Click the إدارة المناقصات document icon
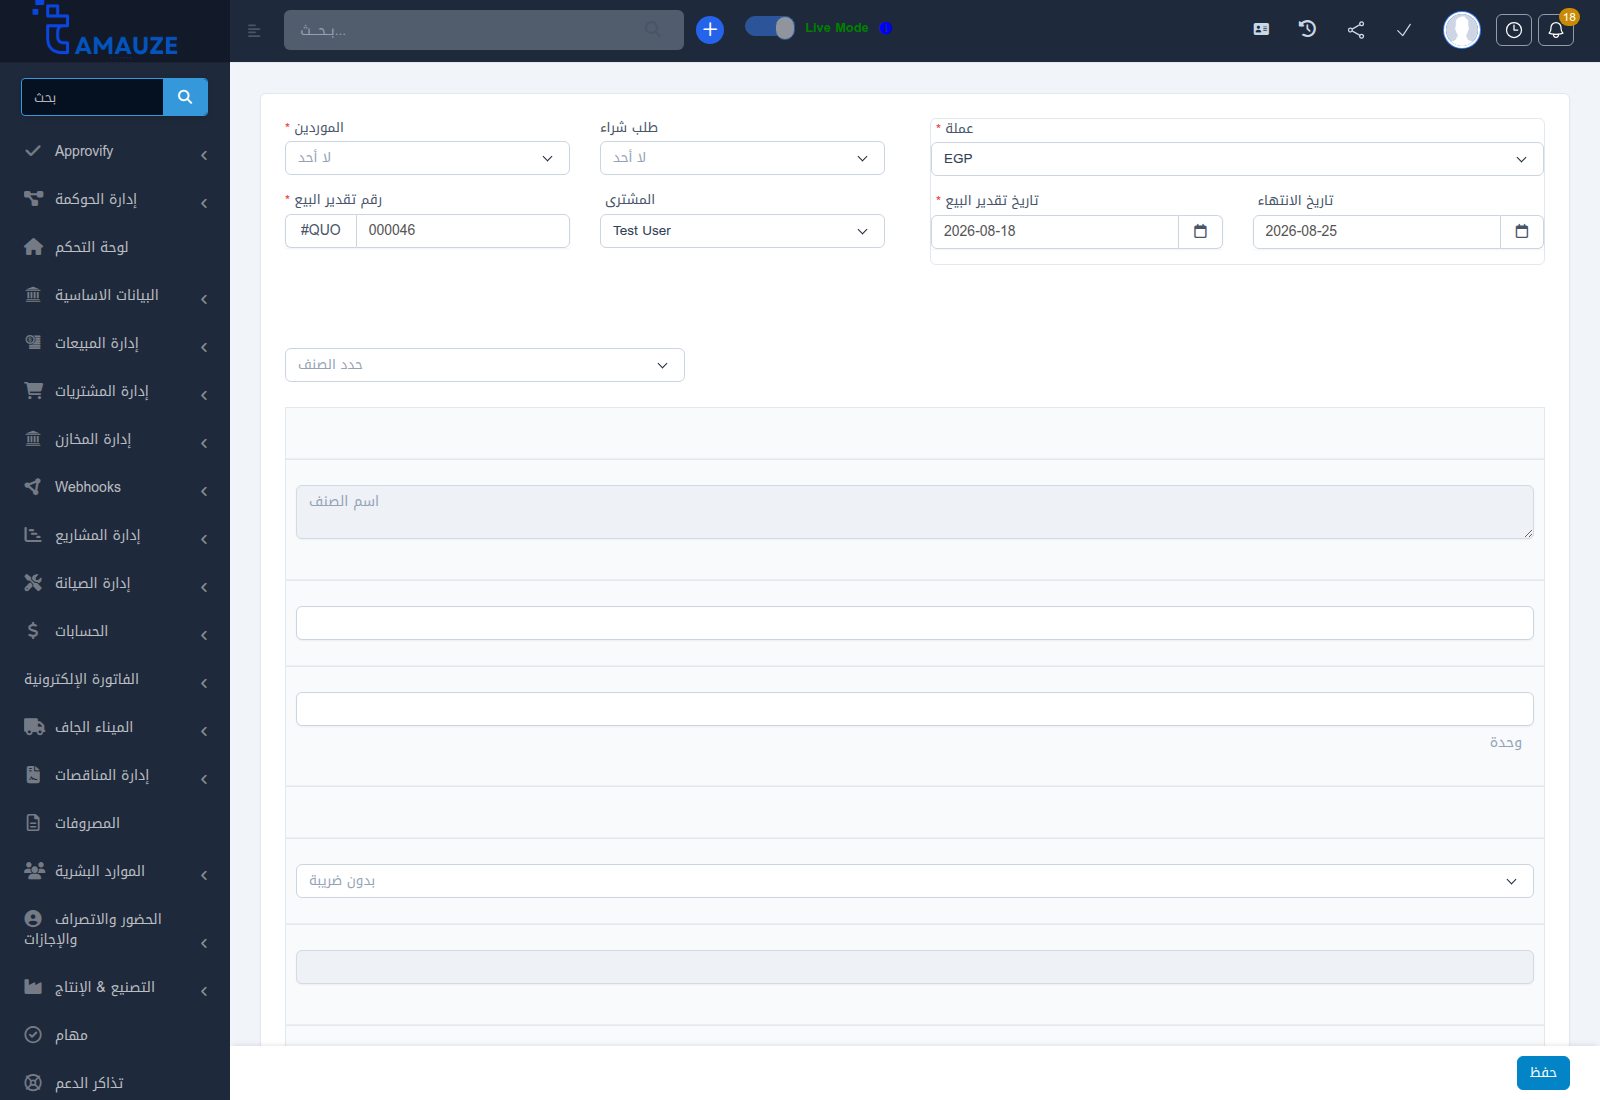Viewport: 1600px width, 1100px height. 33,775
